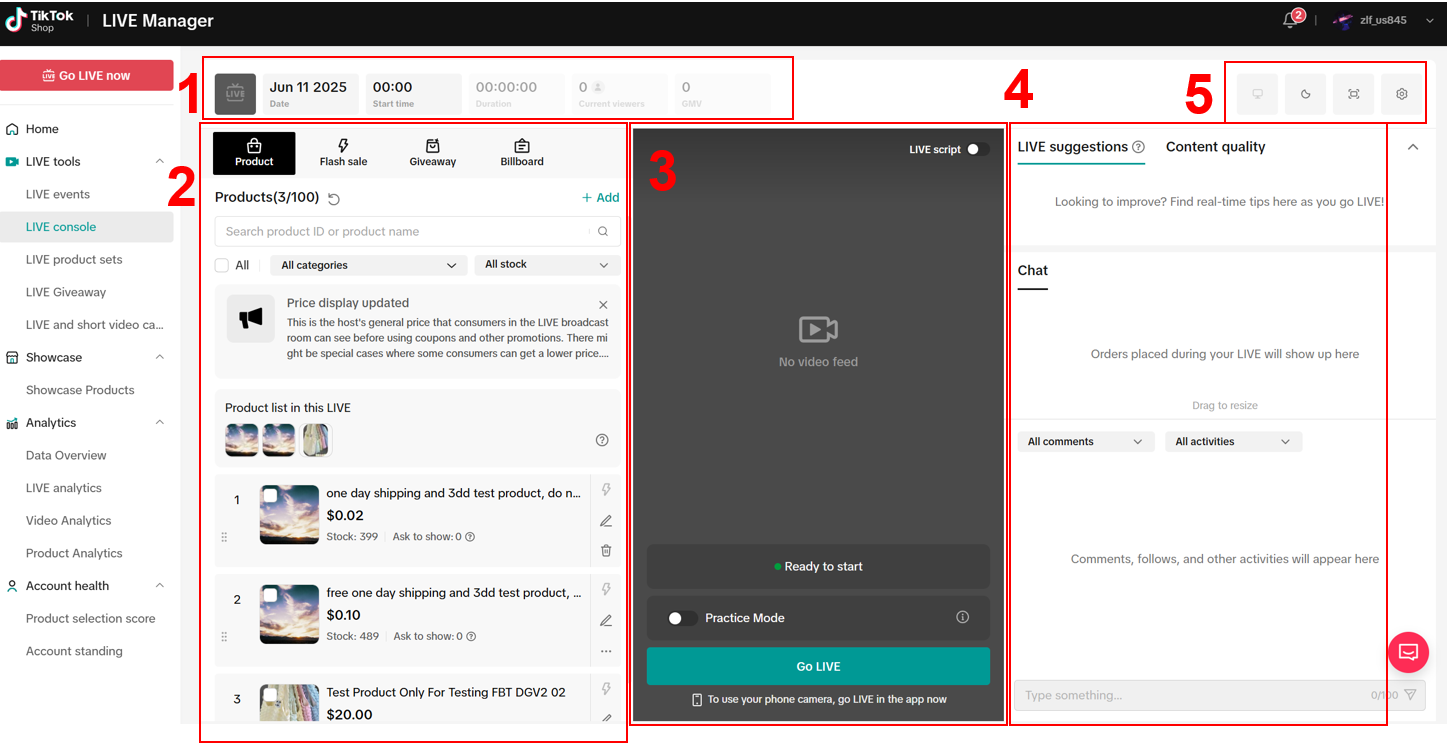Open the red chat support bubble
Viewport: 1447px width, 748px height.
pos(1408,653)
